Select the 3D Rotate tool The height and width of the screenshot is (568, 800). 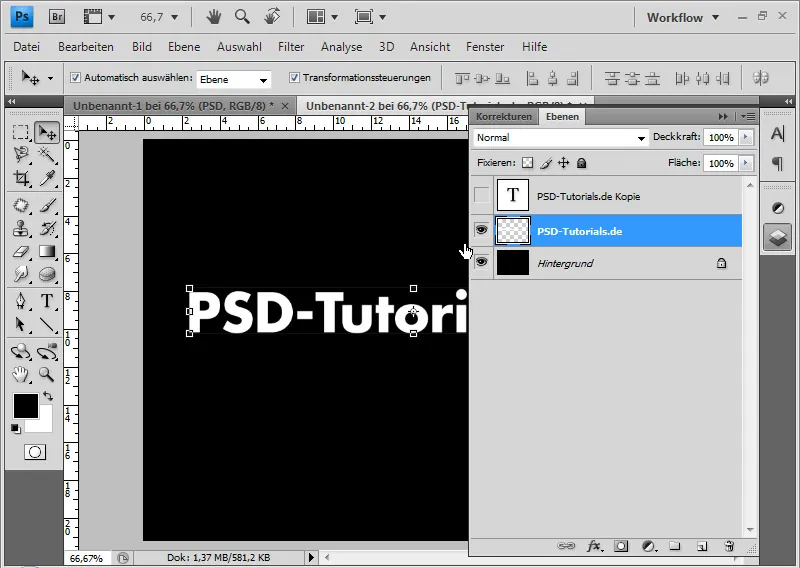click(x=21, y=352)
